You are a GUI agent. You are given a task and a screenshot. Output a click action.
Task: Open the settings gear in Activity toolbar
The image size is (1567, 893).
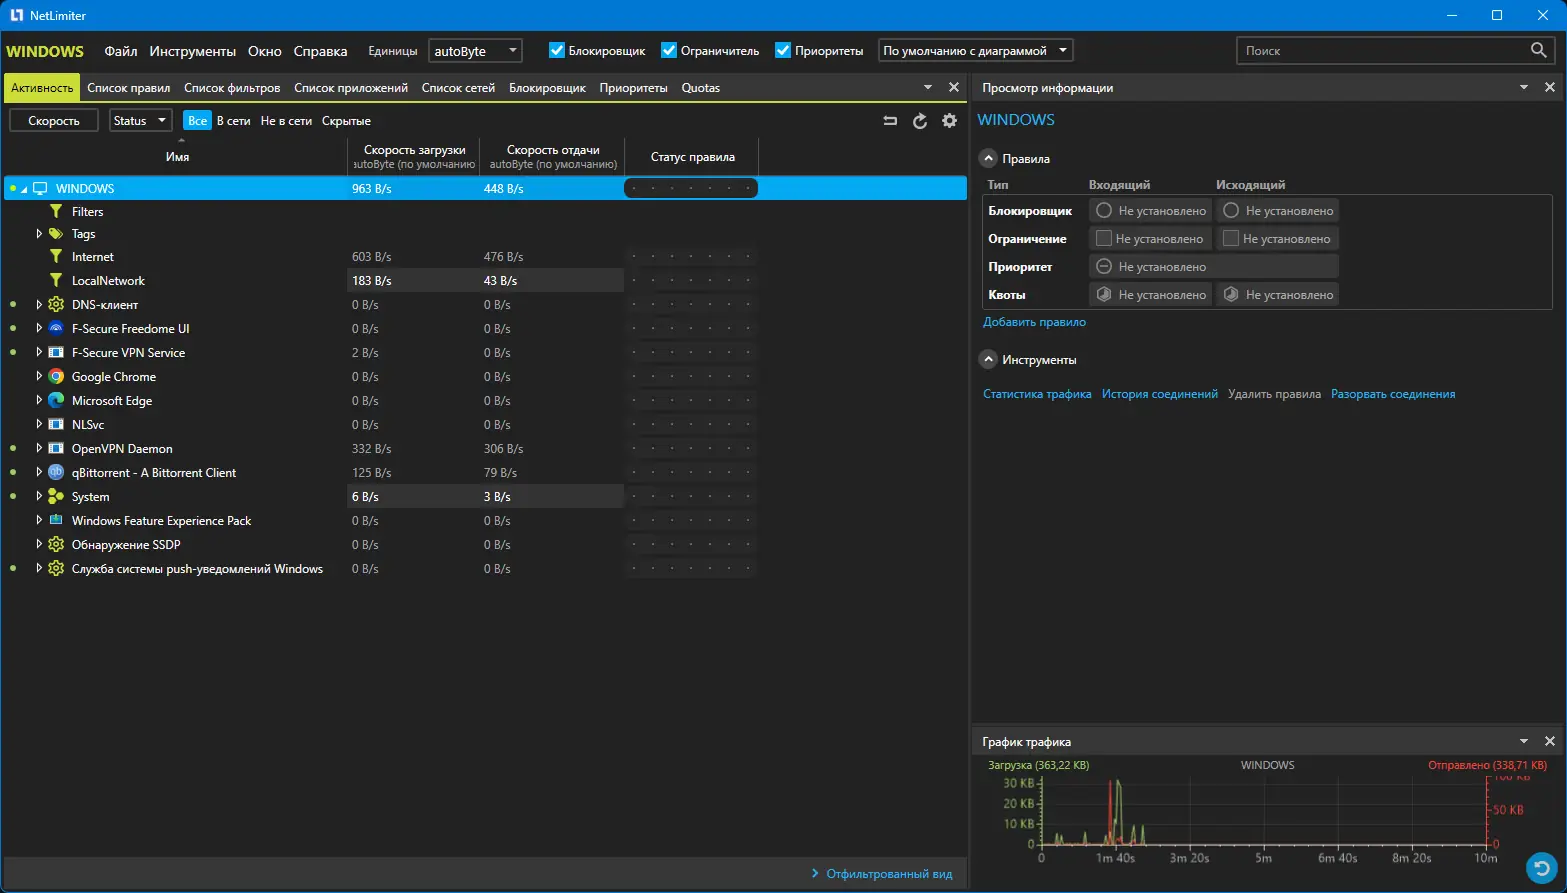coord(950,121)
